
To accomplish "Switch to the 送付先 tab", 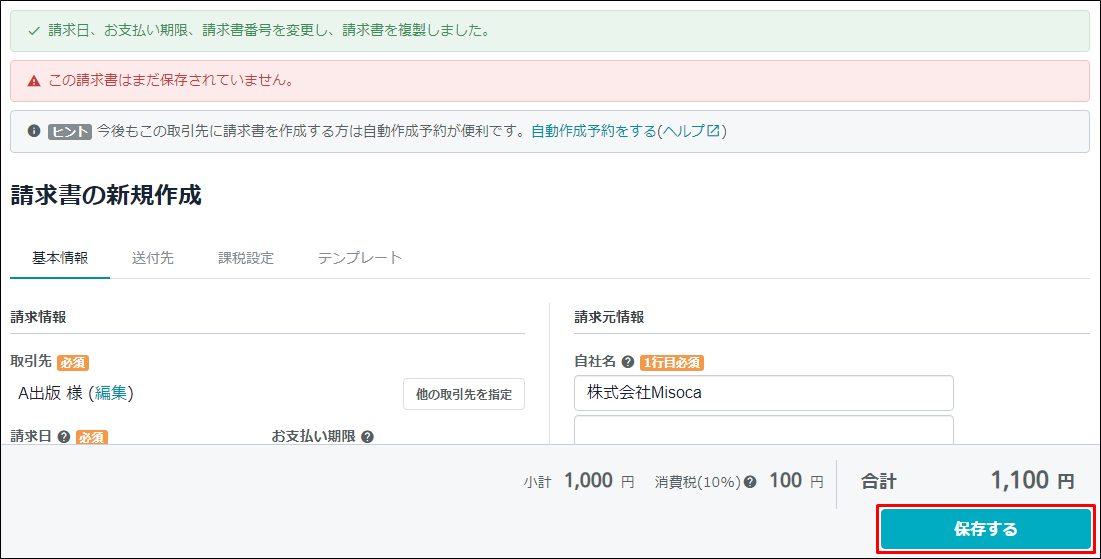I will pos(152,258).
